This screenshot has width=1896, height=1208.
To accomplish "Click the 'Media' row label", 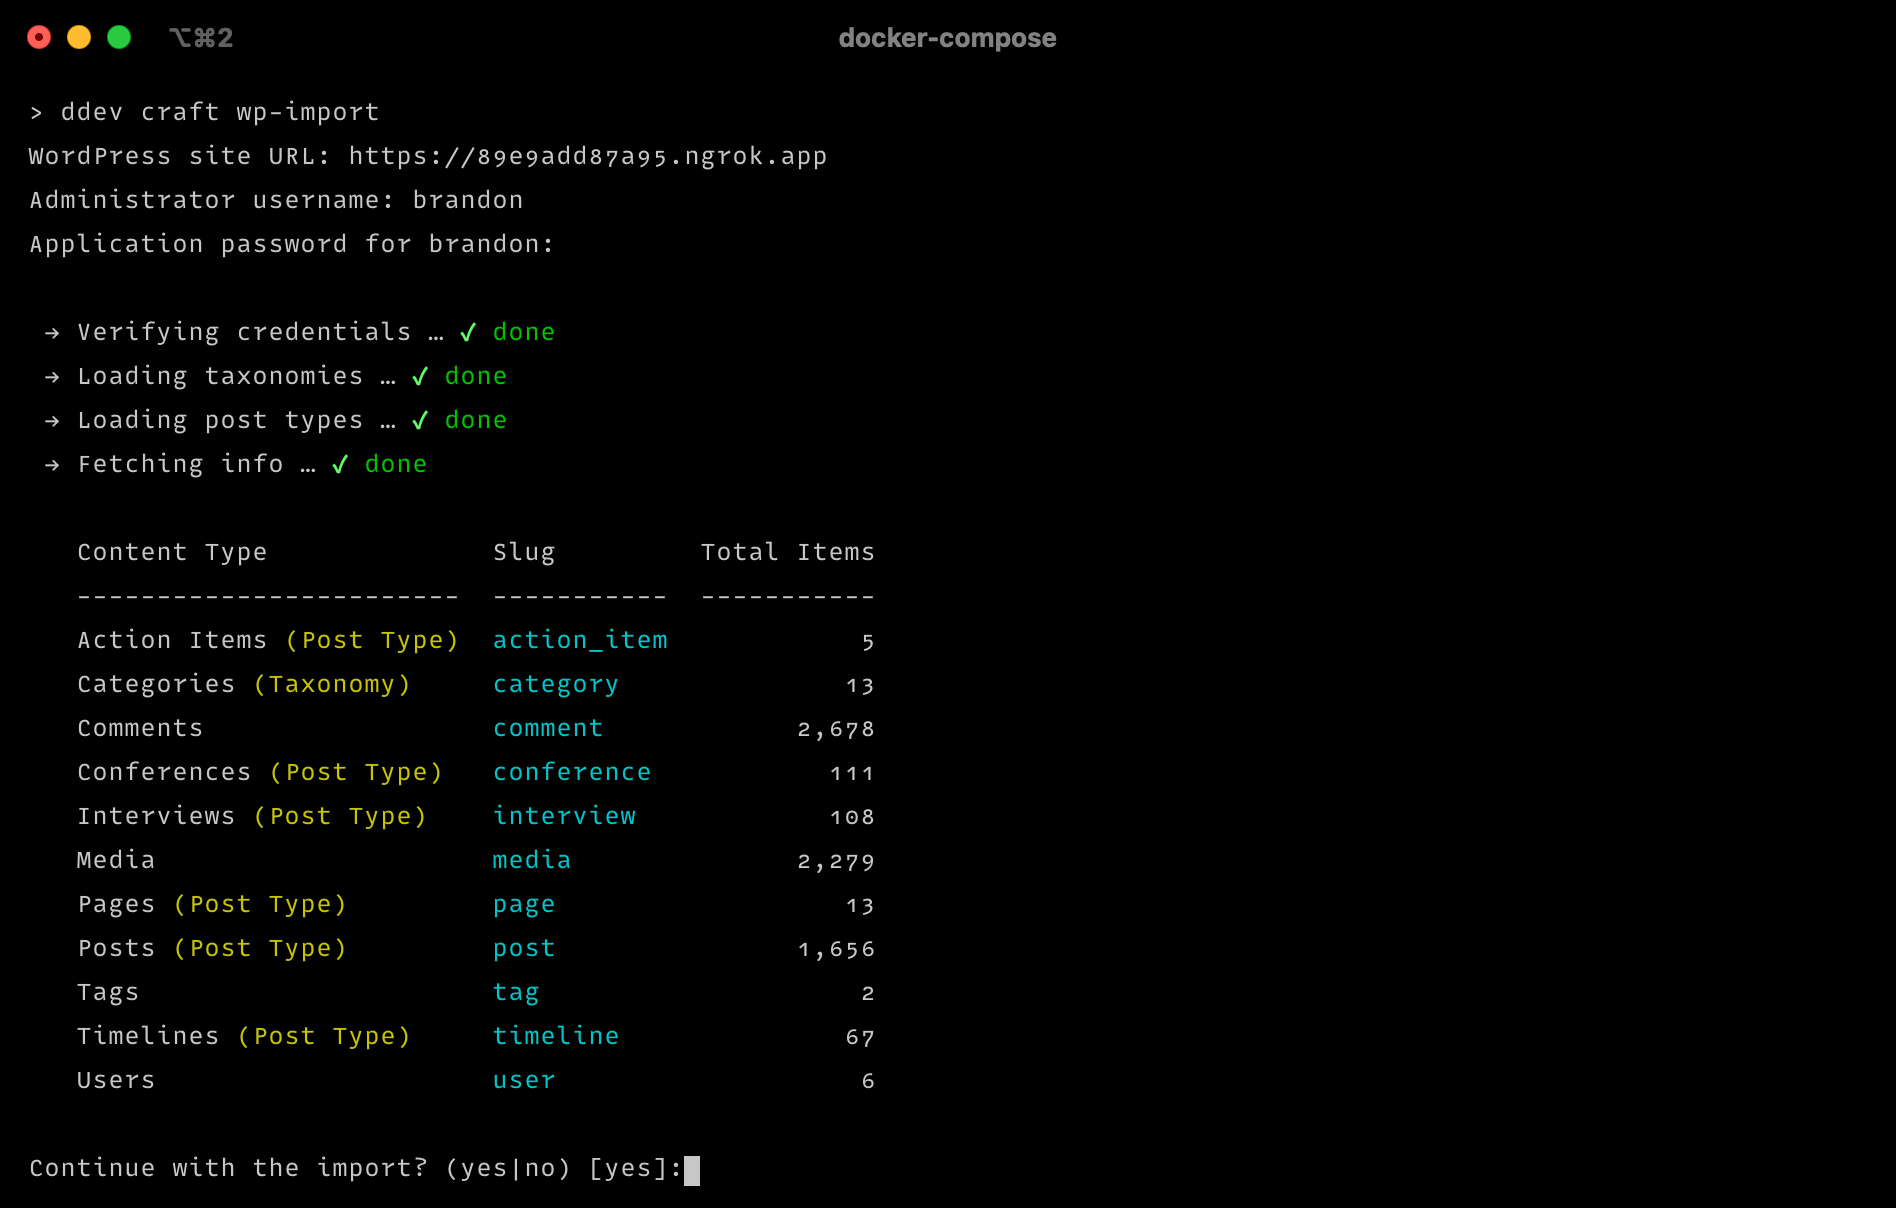I will click(x=116, y=860).
